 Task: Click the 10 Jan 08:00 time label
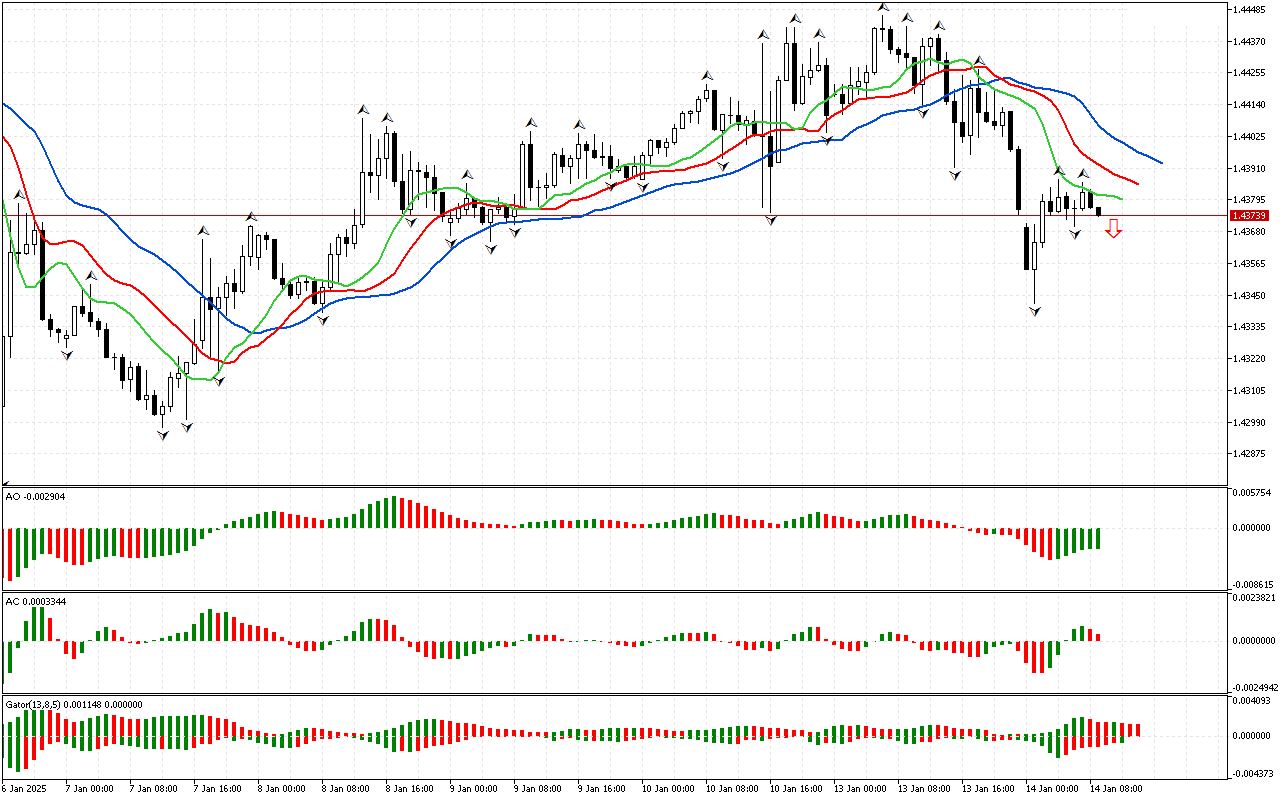[x=731, y=788]
